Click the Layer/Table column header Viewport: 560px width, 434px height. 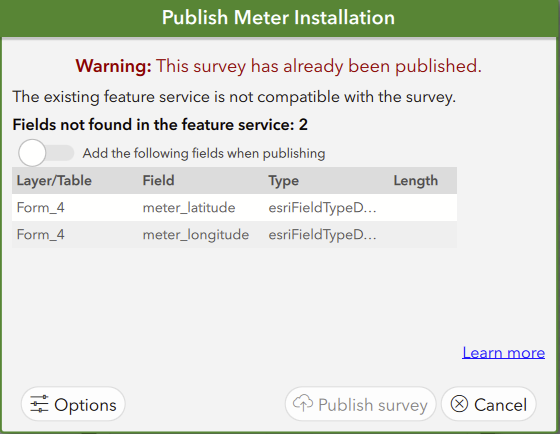(54, 181)
